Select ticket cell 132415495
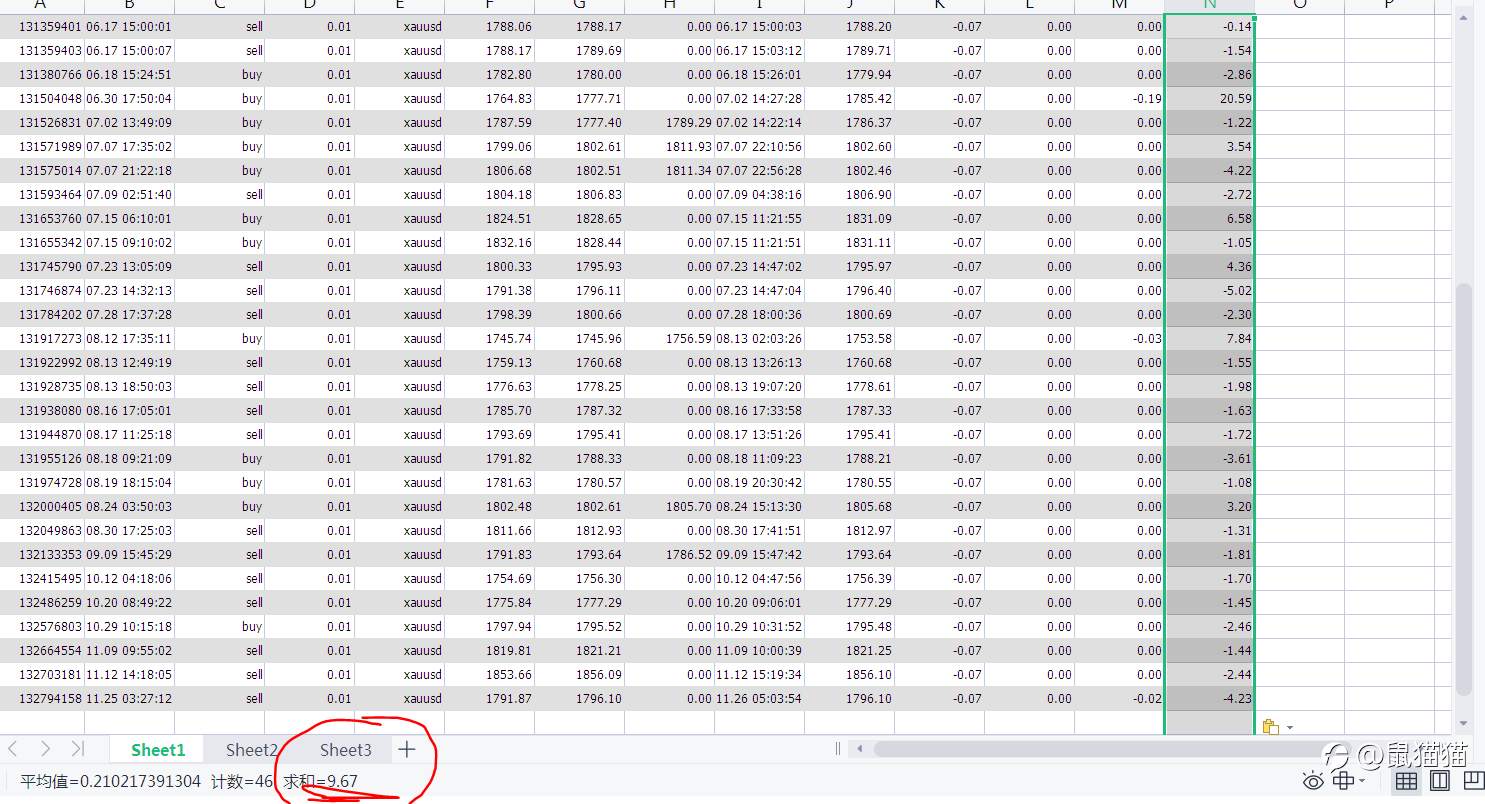Screen dimensions: 1485x804 [x=42, y=579]
